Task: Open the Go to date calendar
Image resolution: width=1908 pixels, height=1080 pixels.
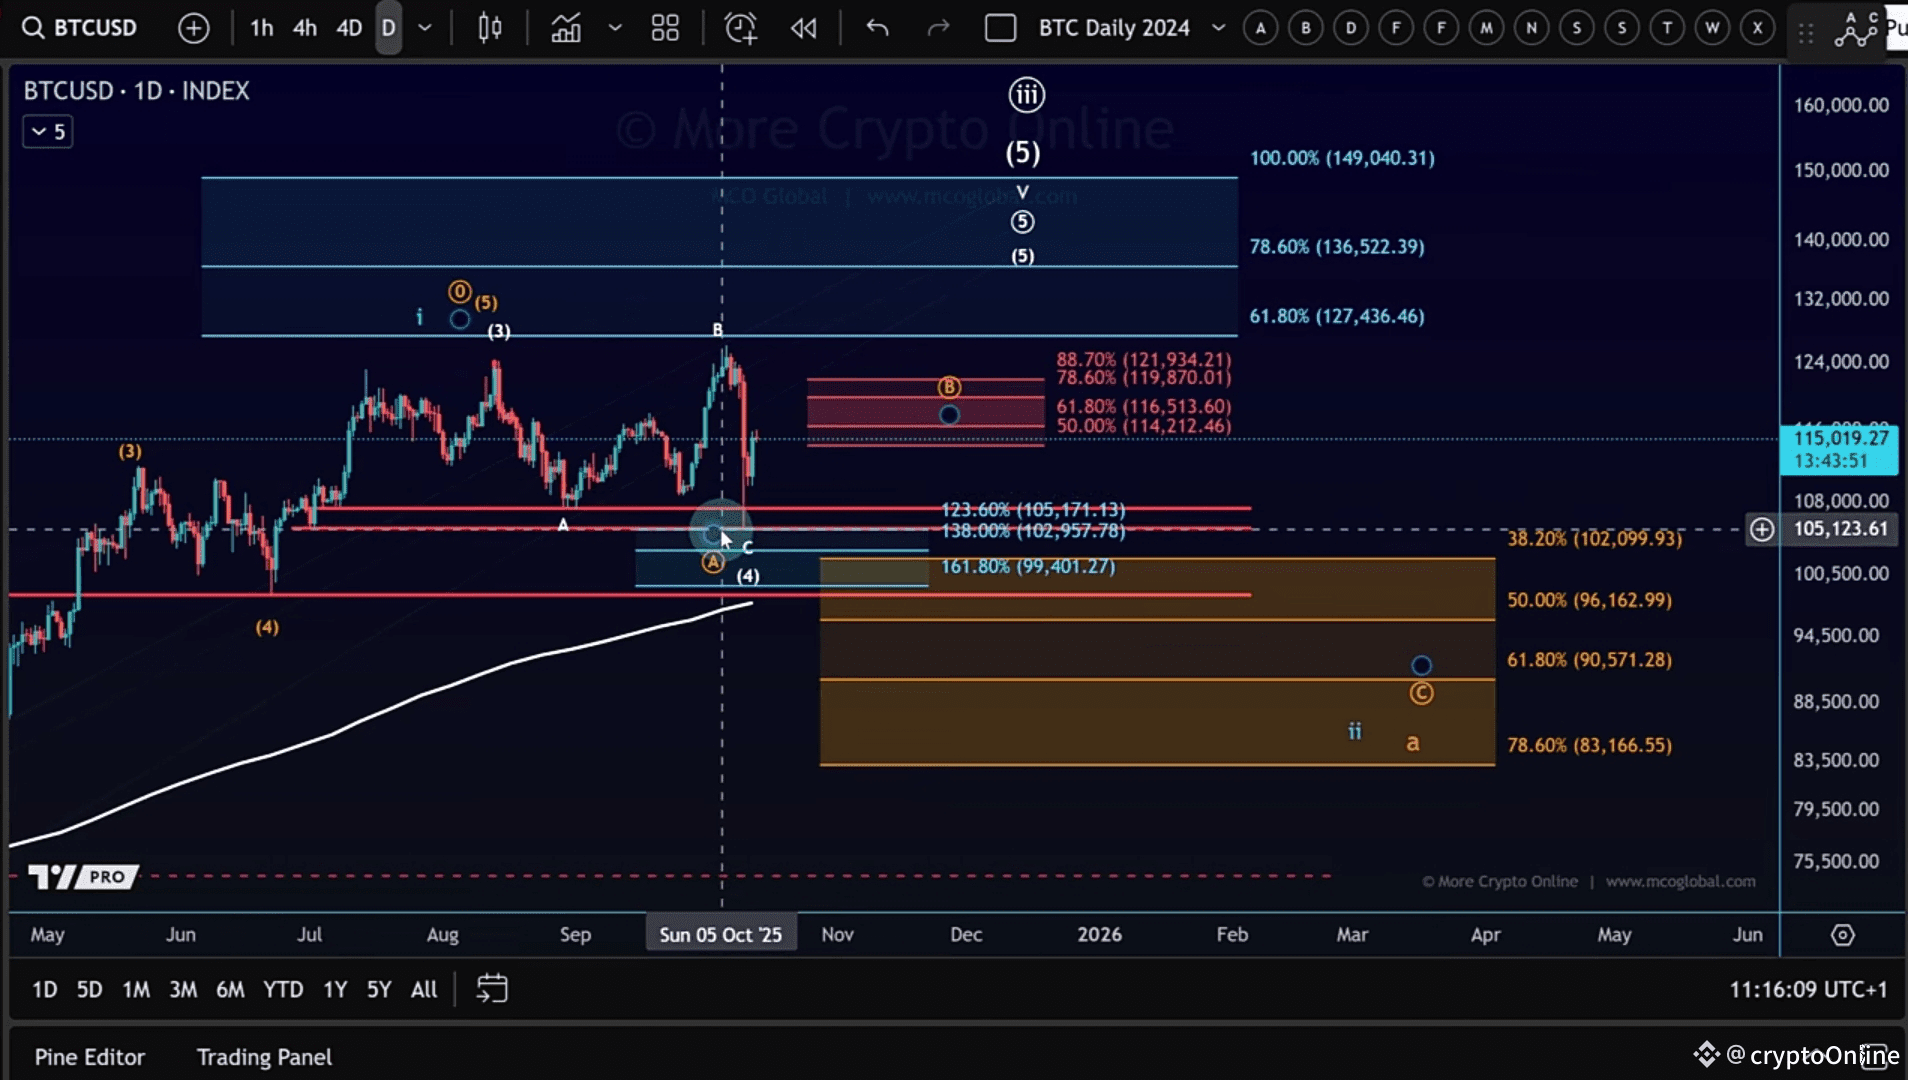Action: [492, 989]
